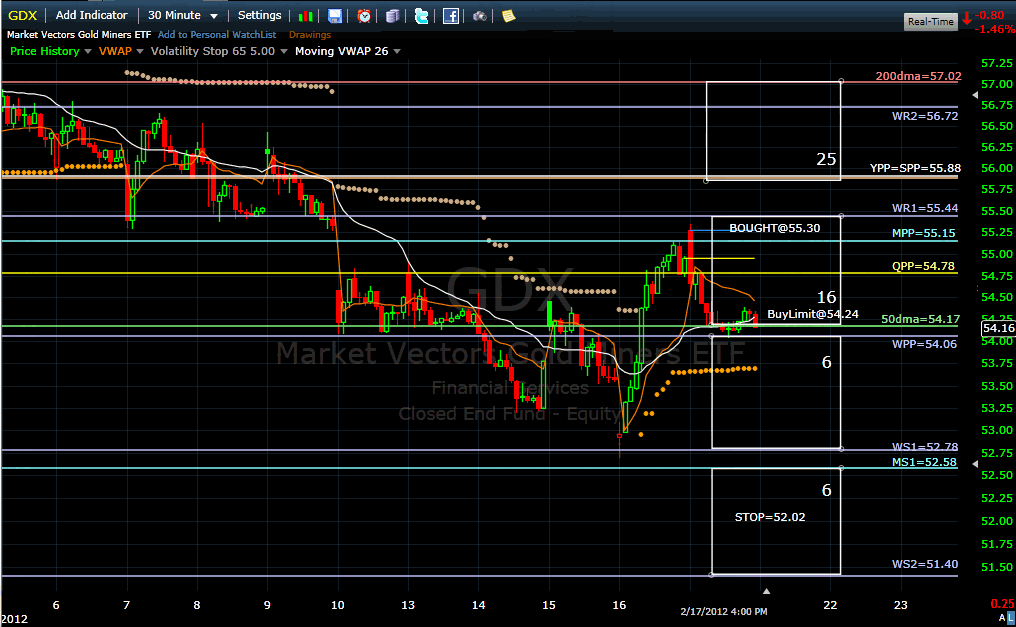Click the YPP=SPP=55.88 level label
Image resolution: width=1016 pixels, height=627 pixels.
click(x=915, y=168)
